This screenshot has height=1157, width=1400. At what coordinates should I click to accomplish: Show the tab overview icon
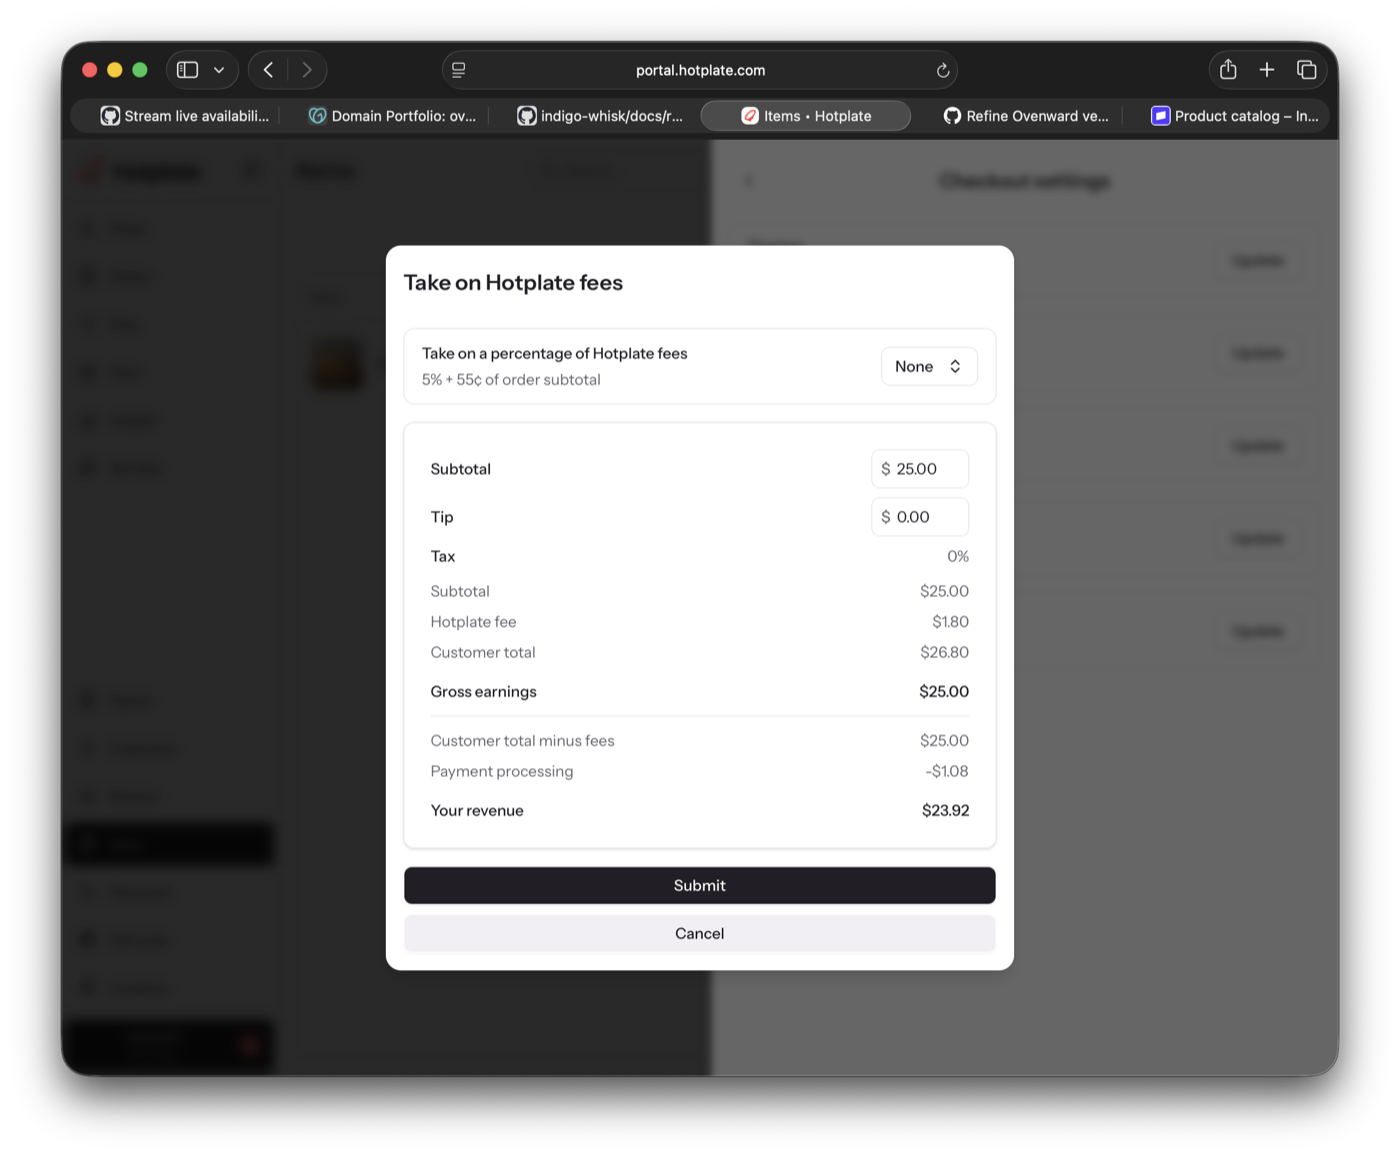(1306, 69)
